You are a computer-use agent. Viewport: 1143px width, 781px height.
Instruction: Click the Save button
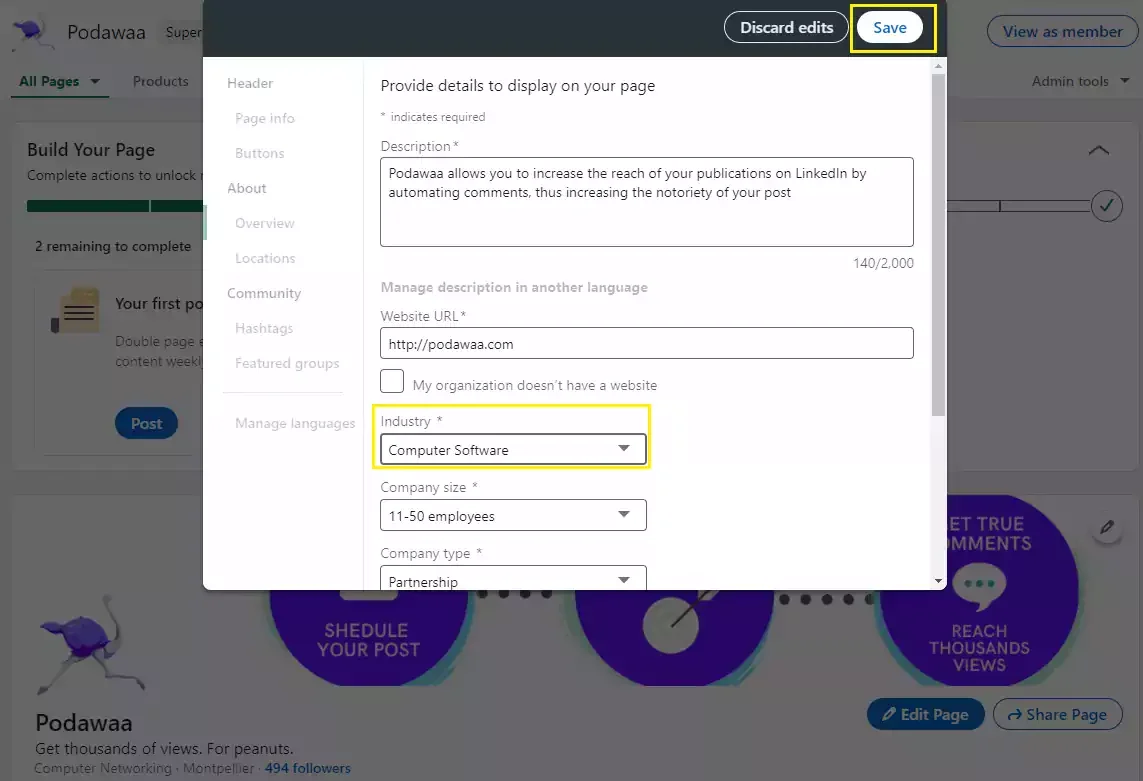(x=889, y=28)
